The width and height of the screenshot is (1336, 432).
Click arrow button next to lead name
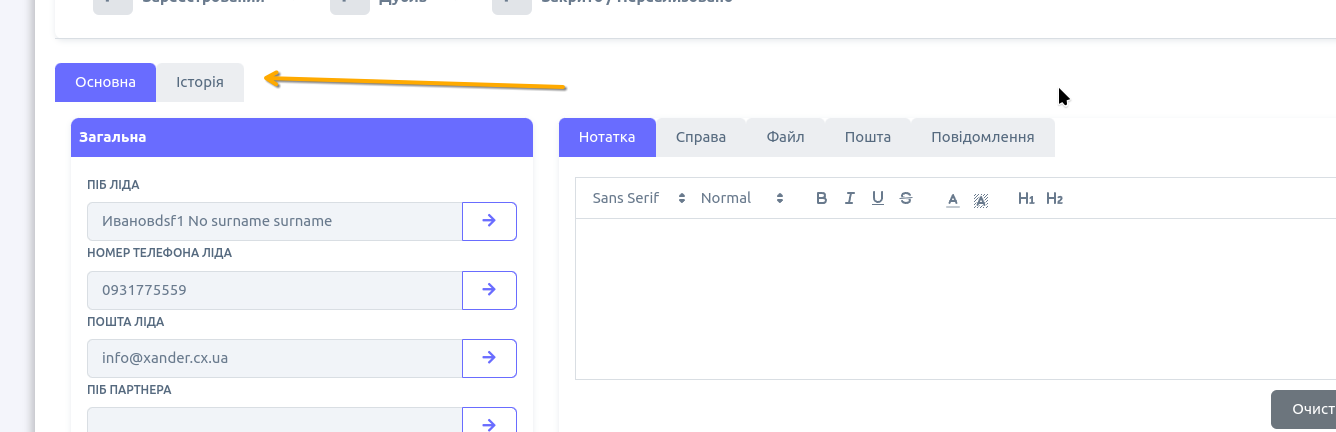pos(489,221)
